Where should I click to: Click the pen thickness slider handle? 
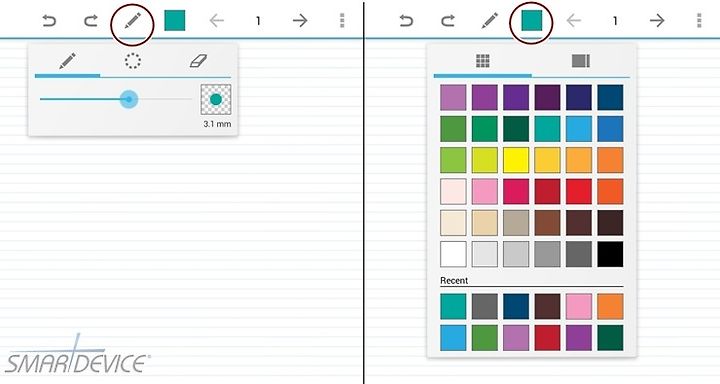[x=129, y=99]
